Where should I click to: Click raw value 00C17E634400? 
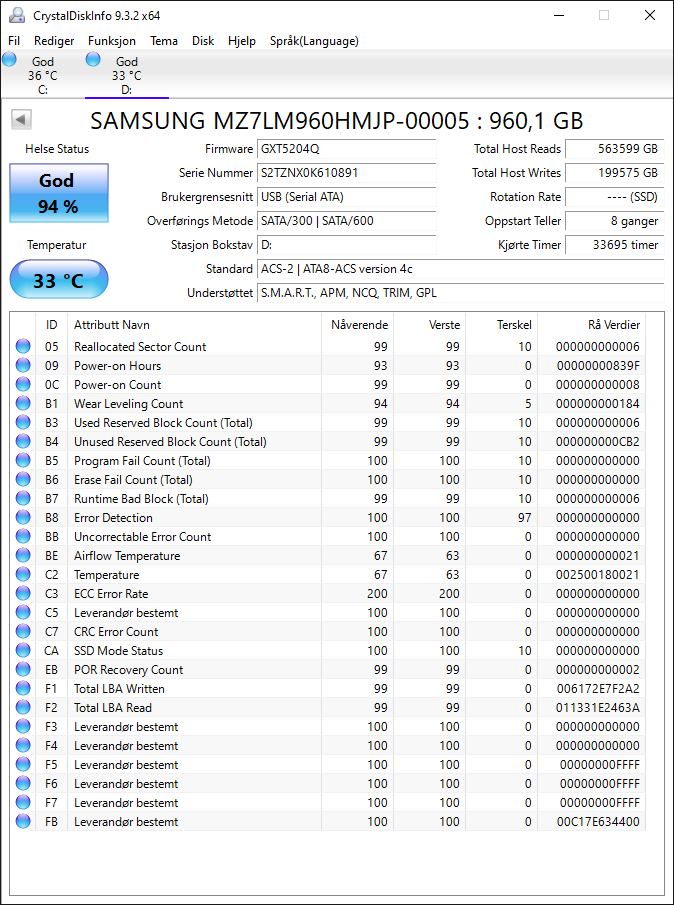(598, 822)
